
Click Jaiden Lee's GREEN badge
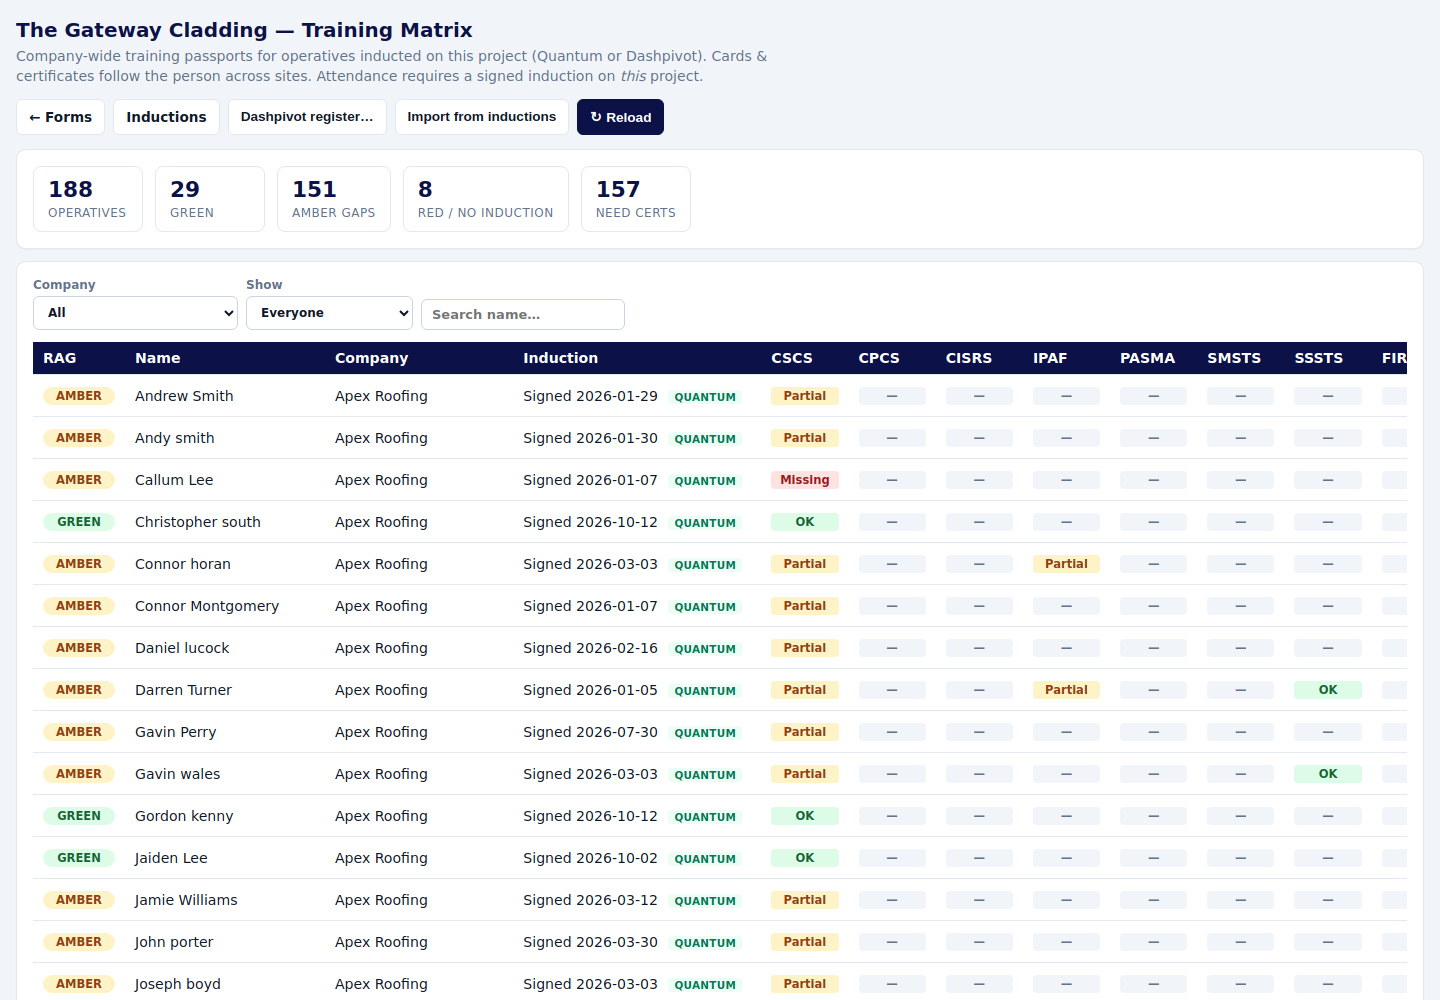point(79,858)
